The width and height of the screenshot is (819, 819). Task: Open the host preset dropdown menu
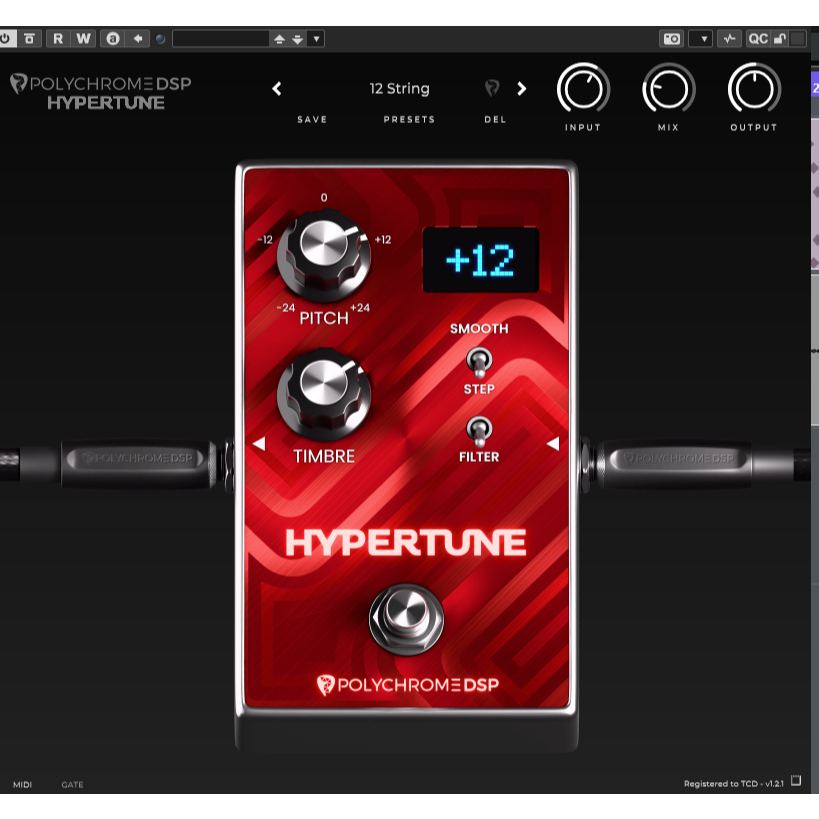(316, 39)
